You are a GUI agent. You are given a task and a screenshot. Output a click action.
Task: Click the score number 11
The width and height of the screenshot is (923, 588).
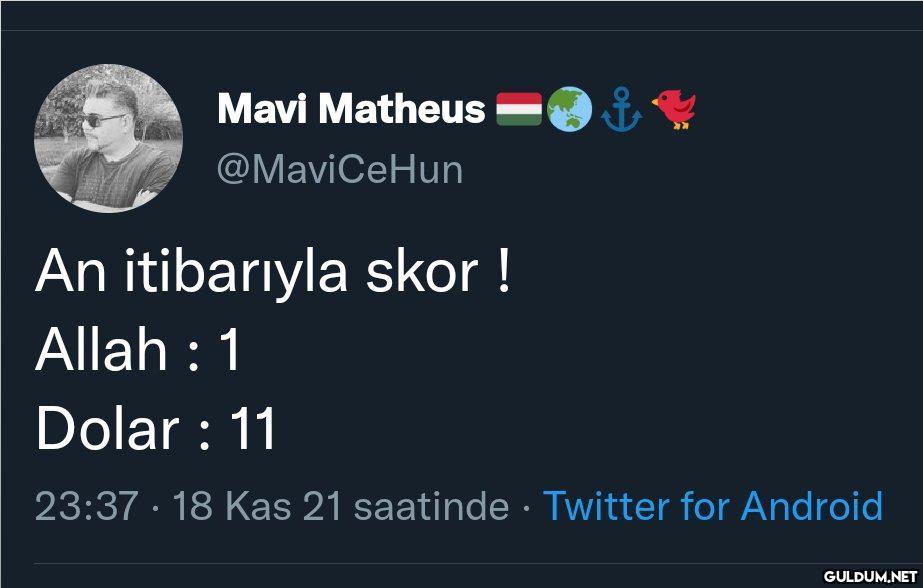253,430
